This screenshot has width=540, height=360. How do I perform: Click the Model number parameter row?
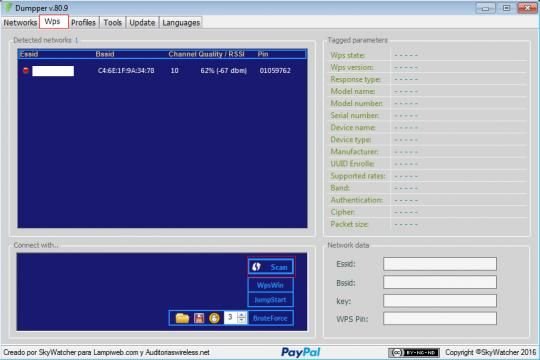(428, 103)
